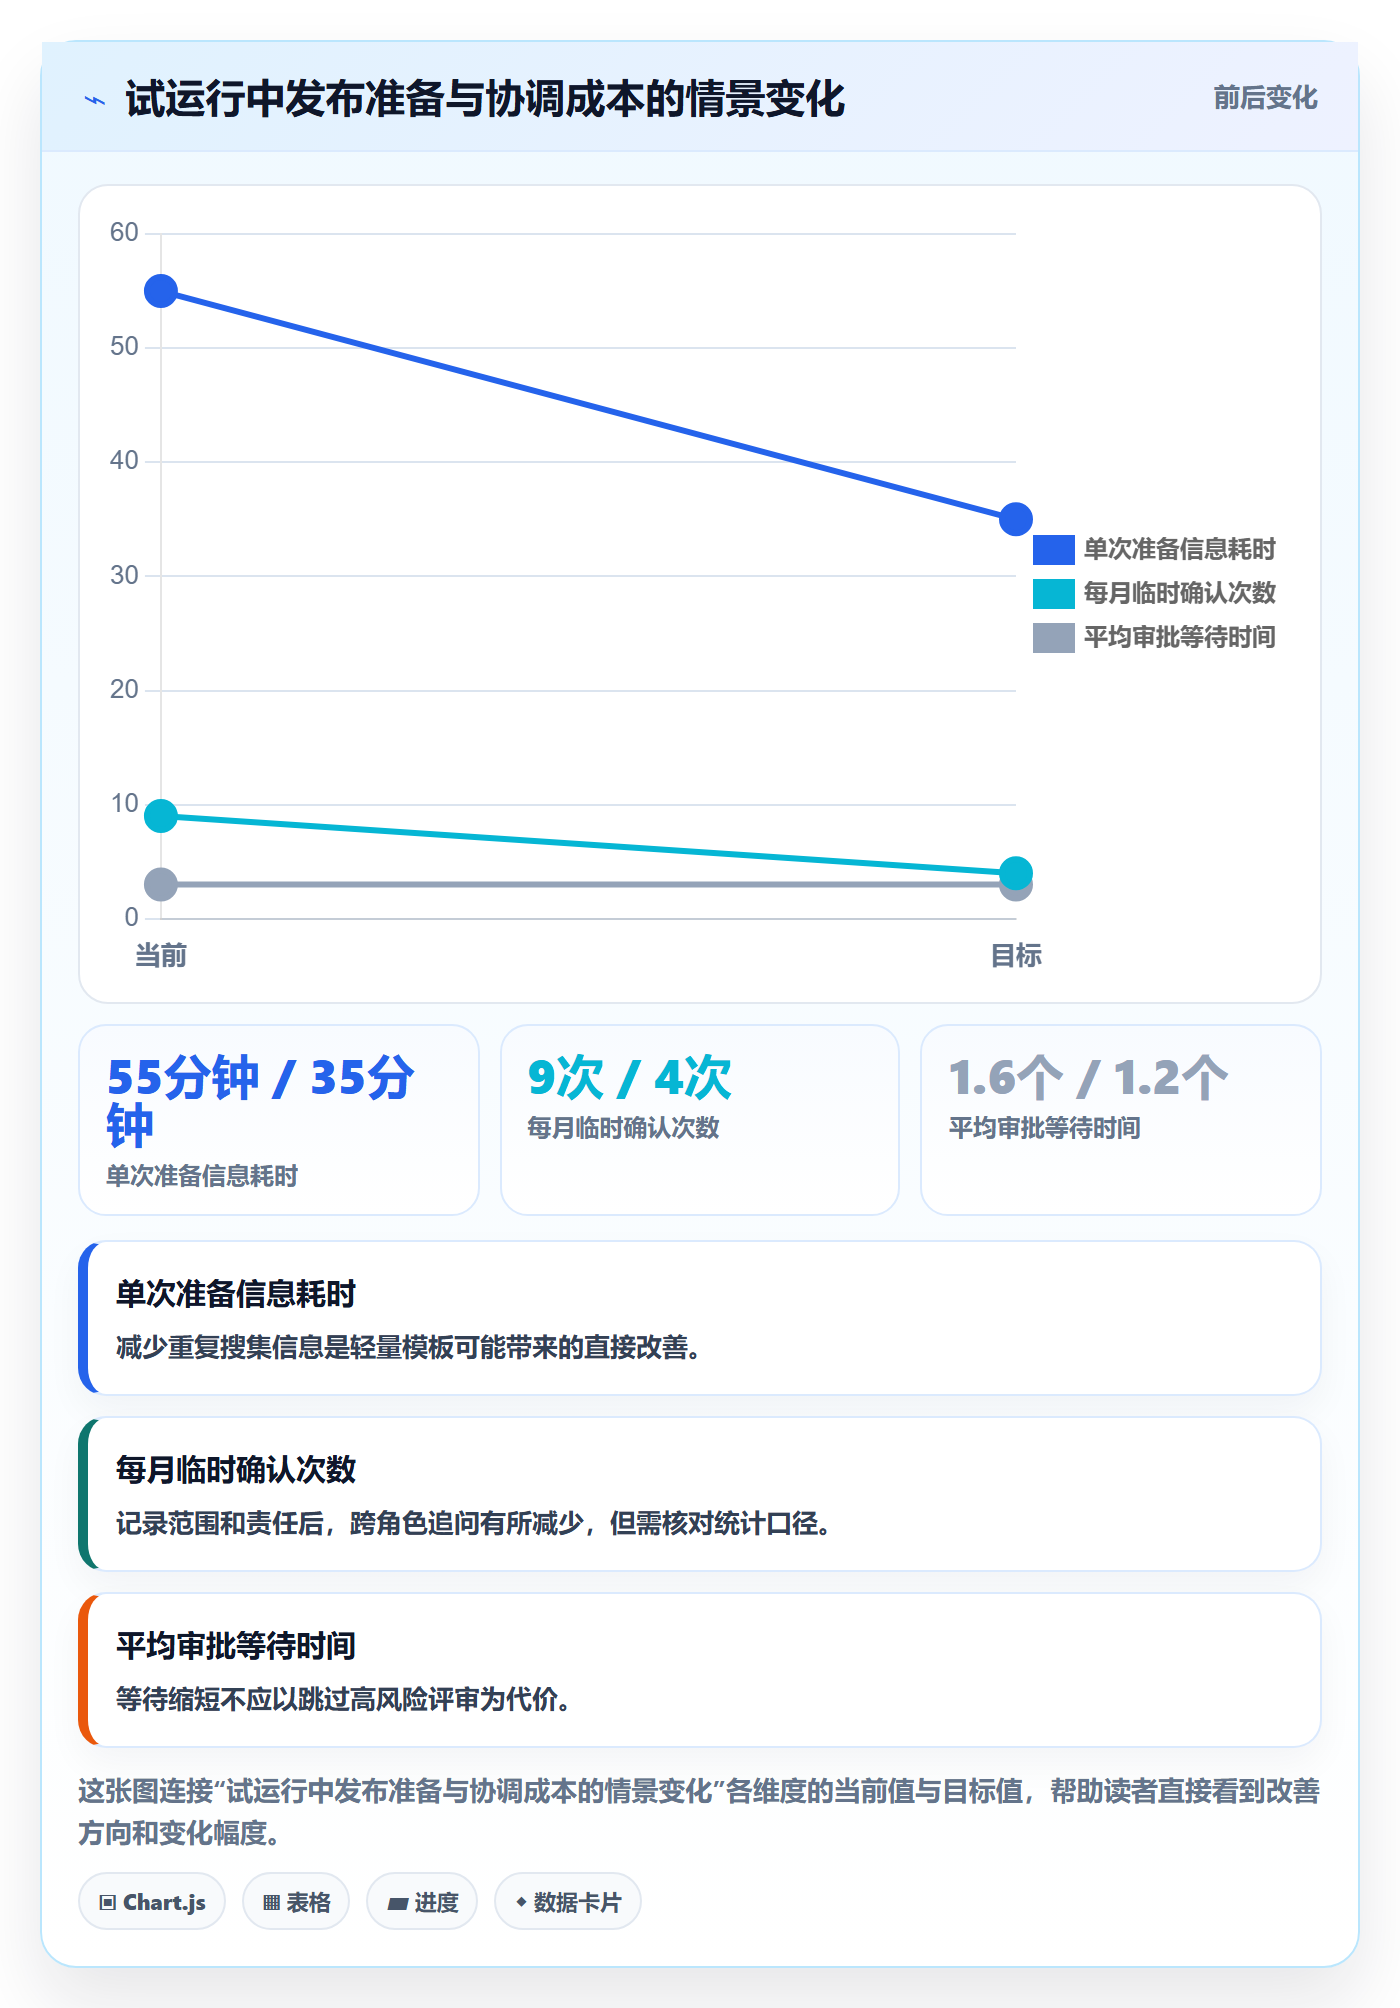Click the 前后变化 label in the header
The width and height of the screenshot is (1400, 2008).
(1265, 98)
